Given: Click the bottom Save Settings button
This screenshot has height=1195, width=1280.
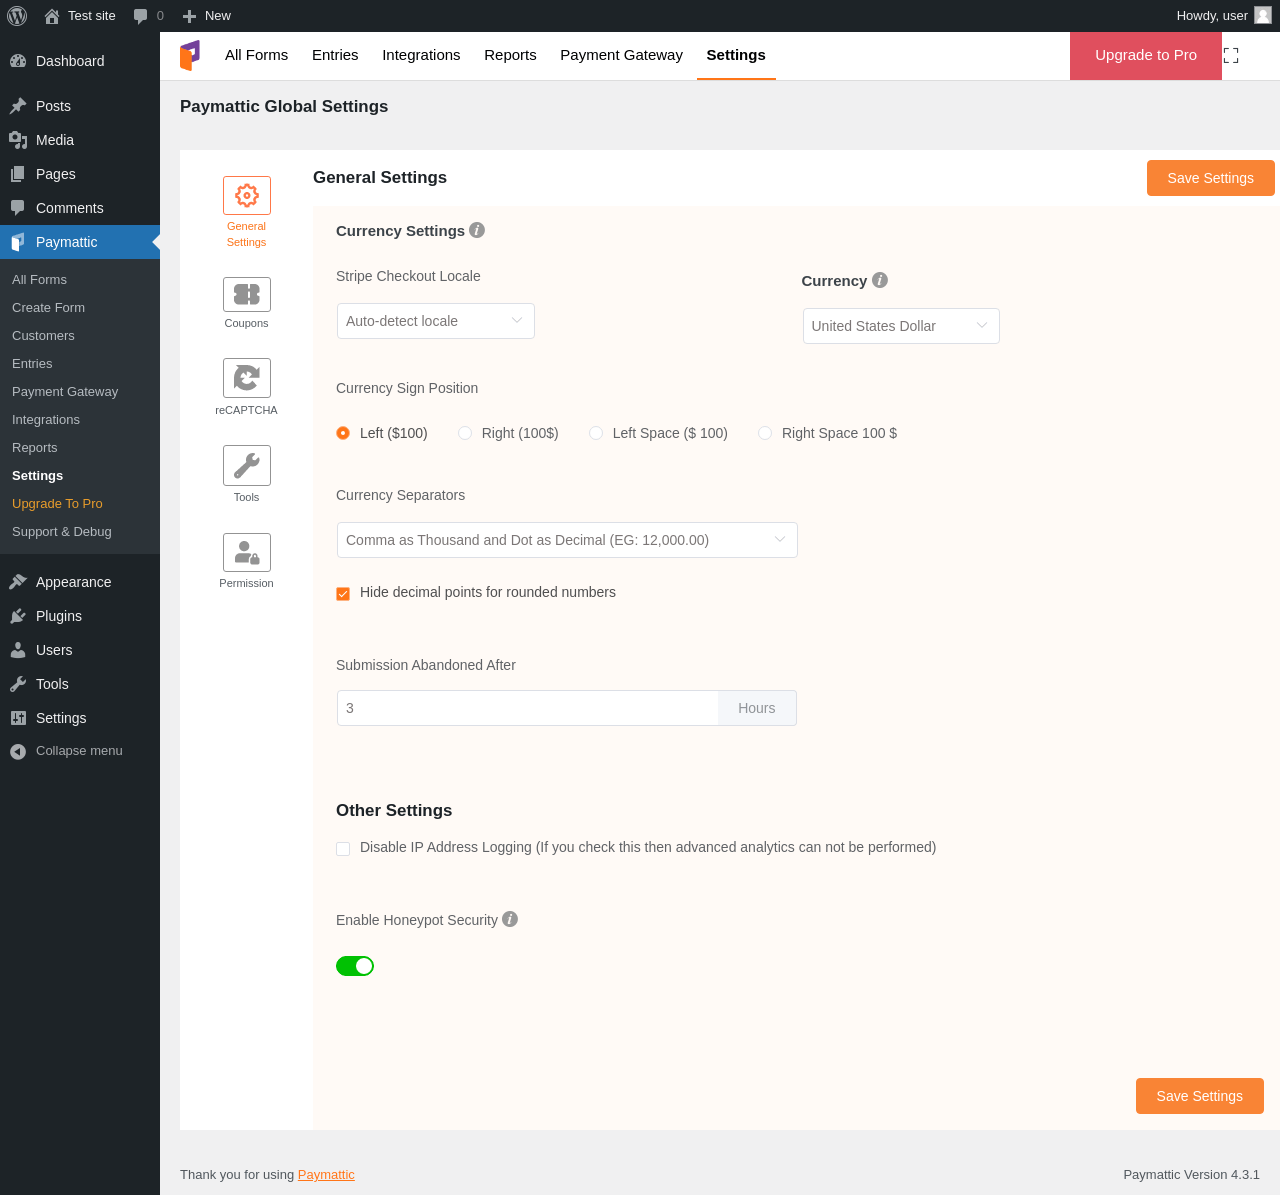Looking at the screenshot, I should click(x=1200, y=1096).
